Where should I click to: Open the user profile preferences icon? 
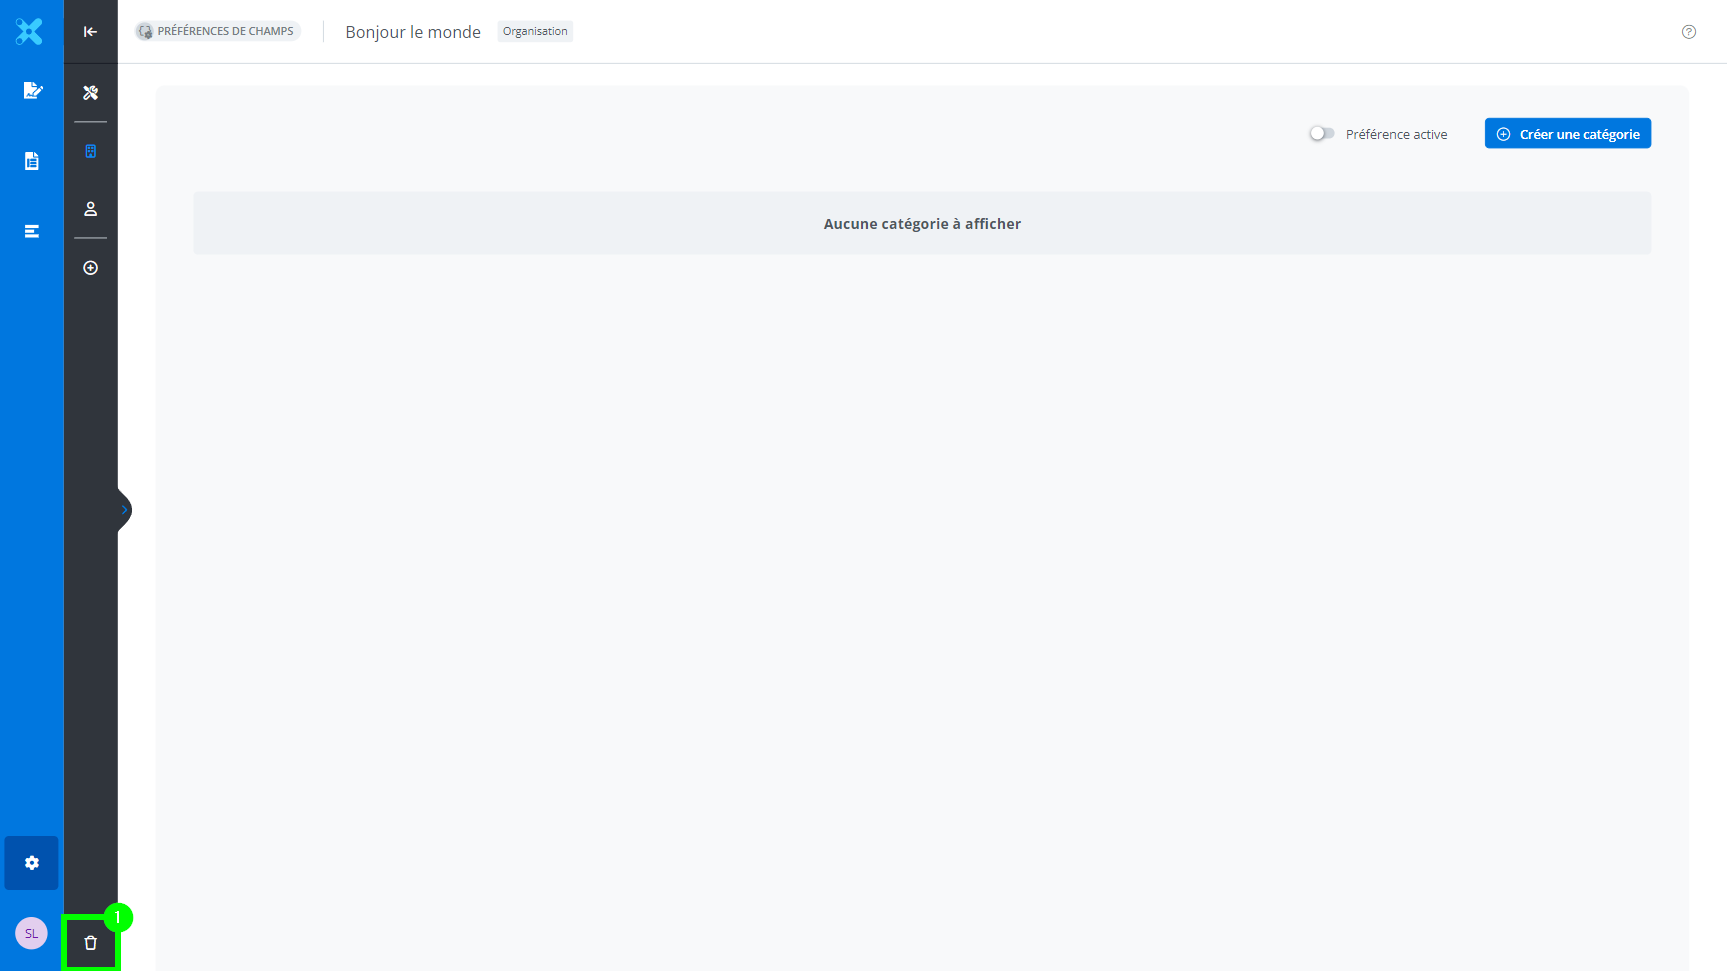(x=91, y=209)
